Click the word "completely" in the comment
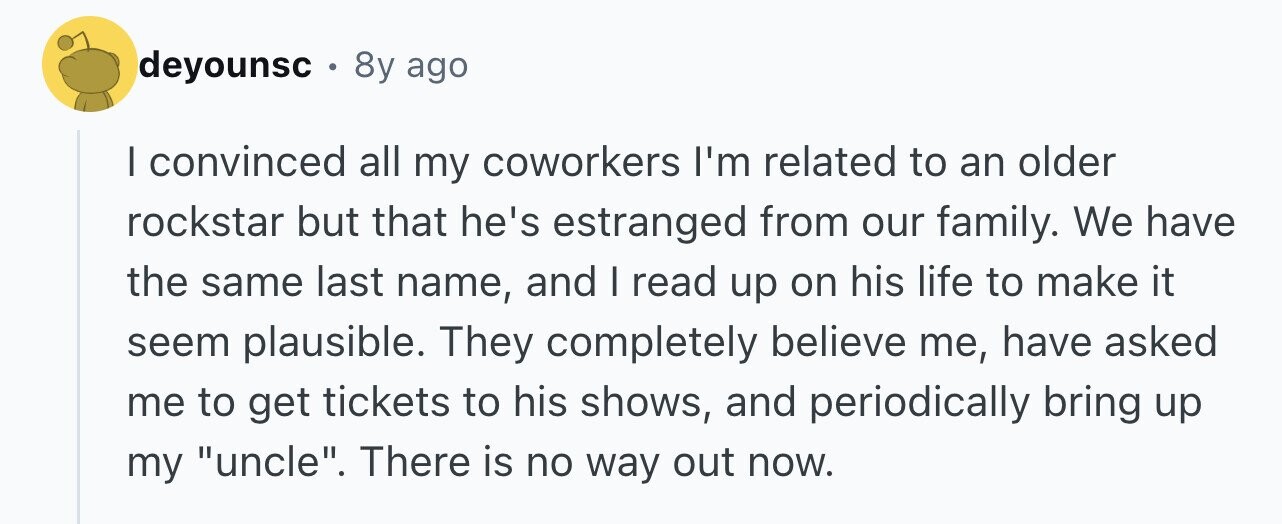This screenshot has width=1282, height=524. pyautogui.click(x=638, y=344)
